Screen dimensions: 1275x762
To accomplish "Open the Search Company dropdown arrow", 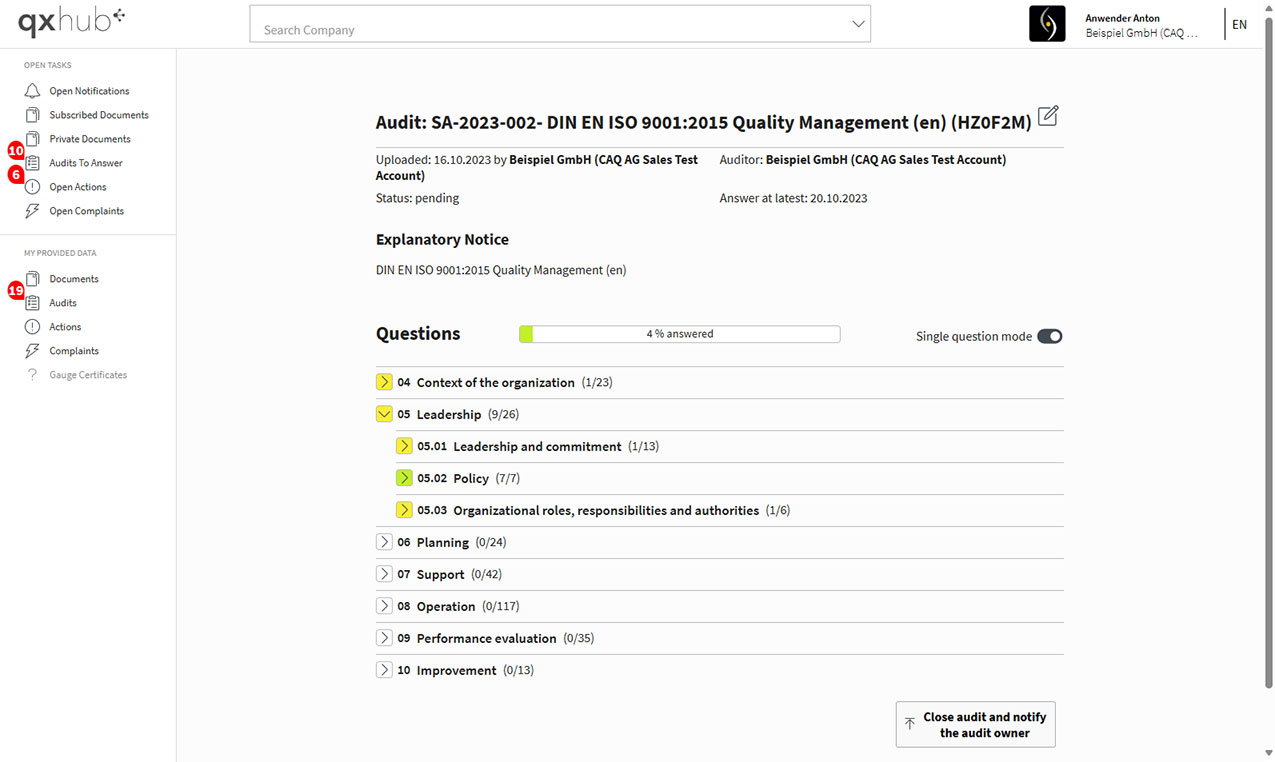I will 858,24.
